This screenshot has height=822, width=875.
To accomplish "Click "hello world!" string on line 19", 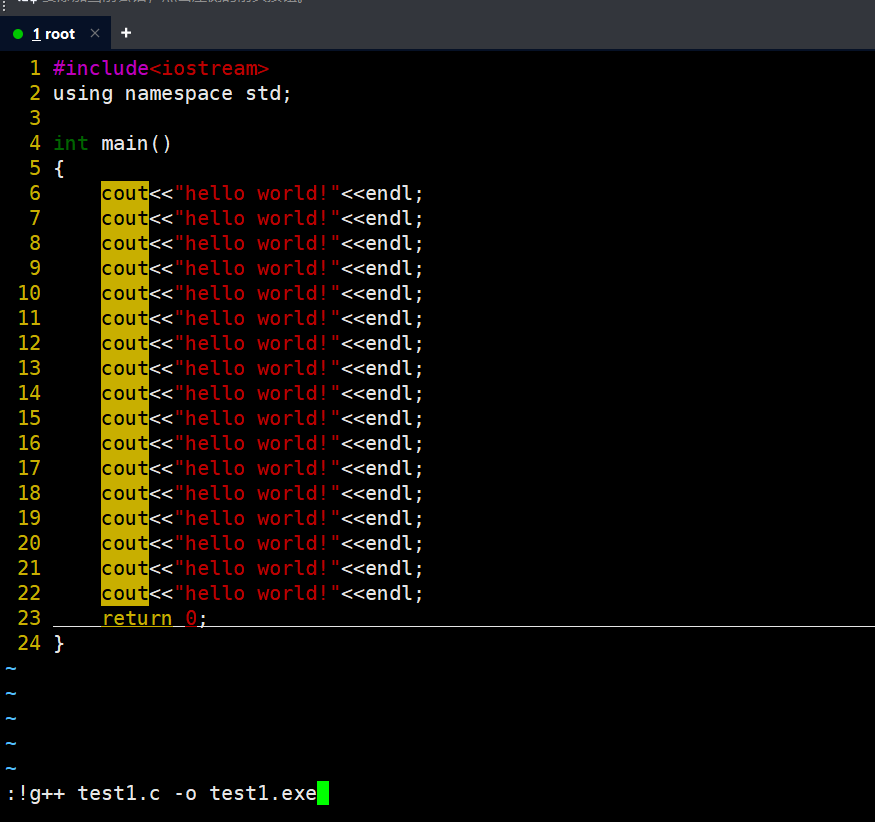I will [257, 518].
